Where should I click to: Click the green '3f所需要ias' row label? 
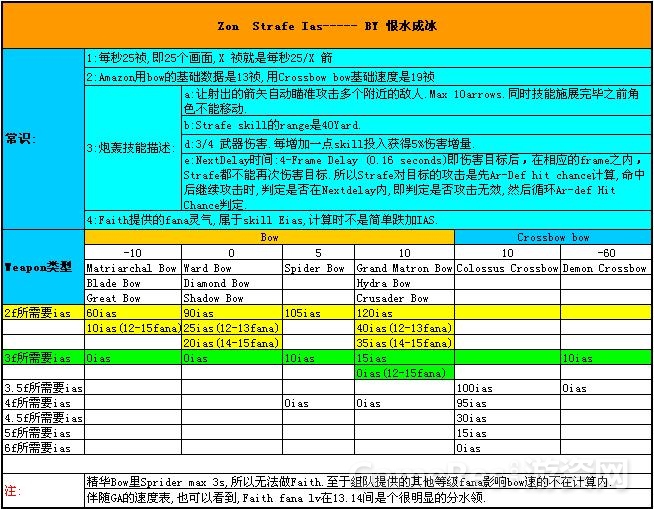coord(43,358)
